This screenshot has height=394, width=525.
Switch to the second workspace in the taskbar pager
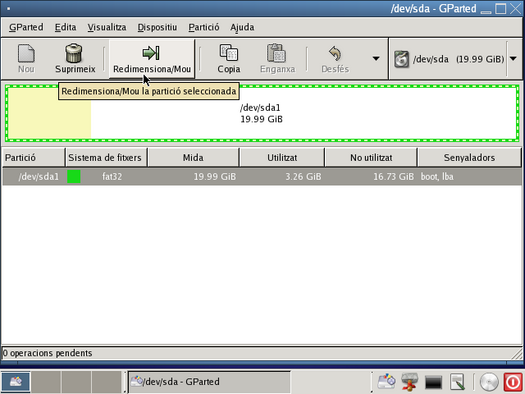(46, 382)
